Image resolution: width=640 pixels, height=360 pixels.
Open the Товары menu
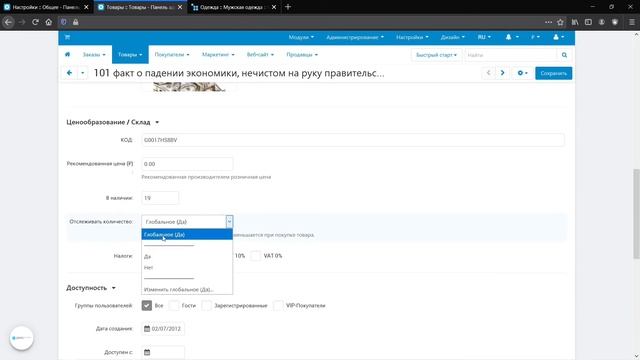130,54
